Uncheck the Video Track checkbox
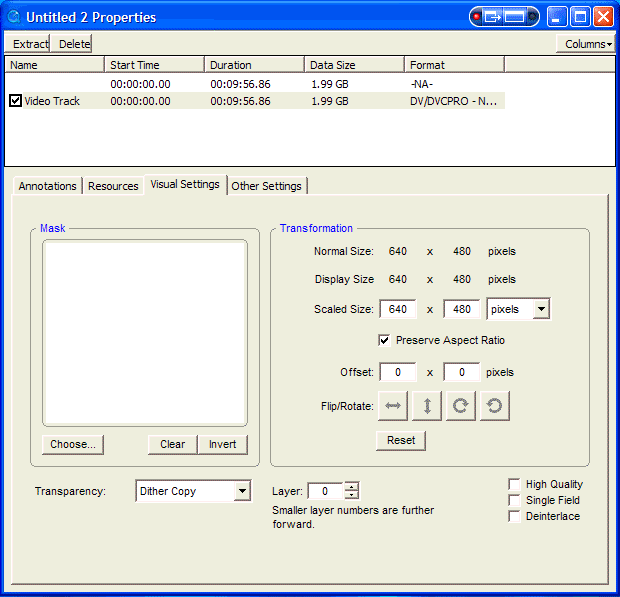The image size is (620, 597). pyautogui.click(x=15, y=101)
